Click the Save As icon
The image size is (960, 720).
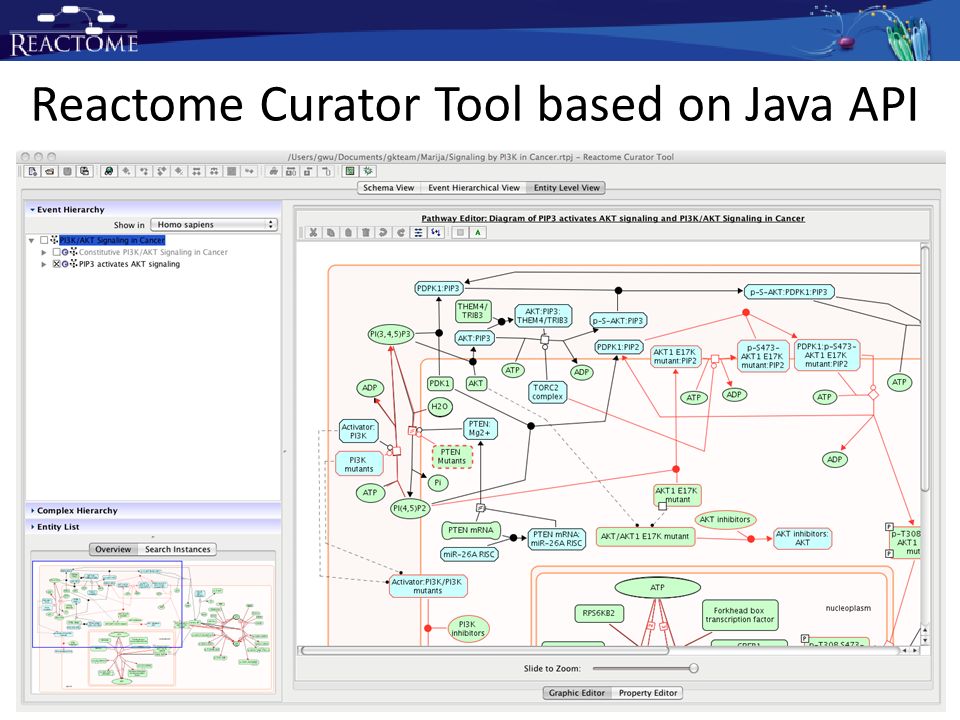[84, 171]
